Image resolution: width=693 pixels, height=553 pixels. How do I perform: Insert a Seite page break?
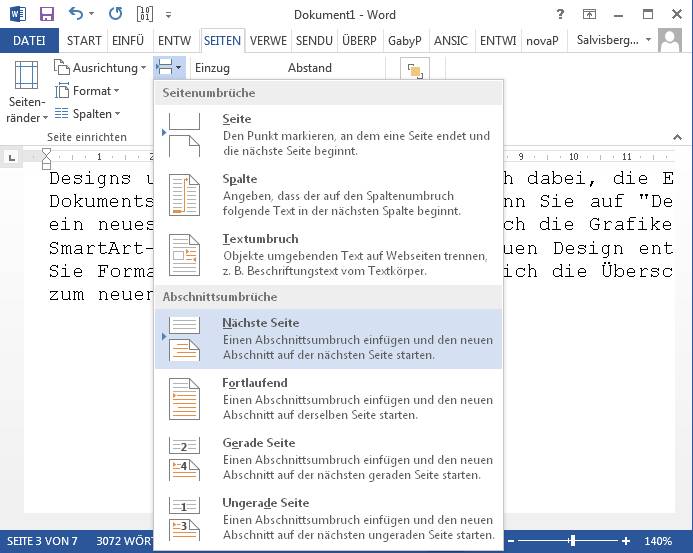pos(328,135)
